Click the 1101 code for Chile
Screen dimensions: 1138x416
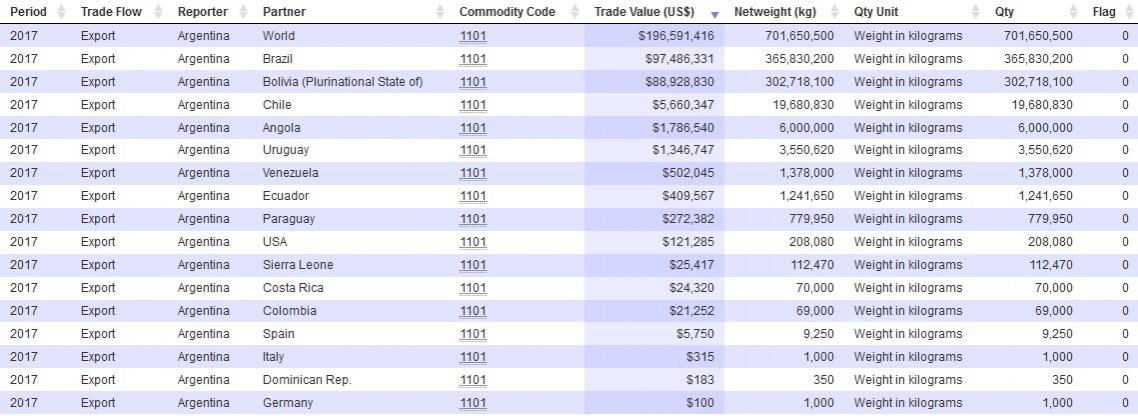coord(472,105)
